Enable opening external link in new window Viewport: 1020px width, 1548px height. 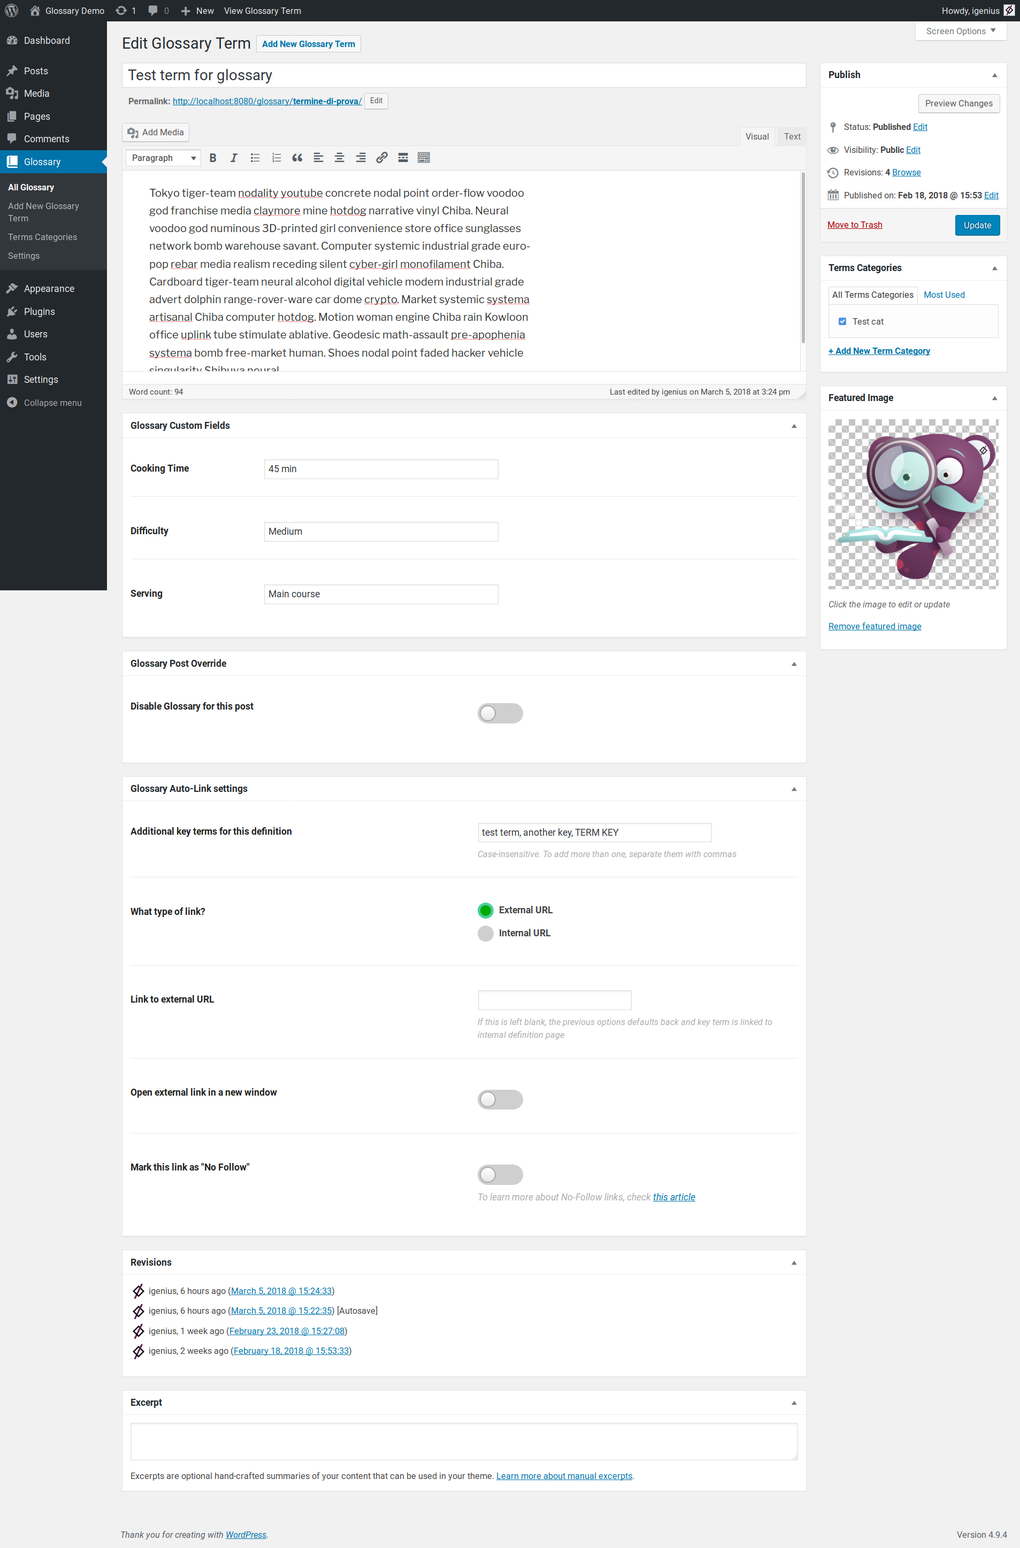coord(500,1099)
